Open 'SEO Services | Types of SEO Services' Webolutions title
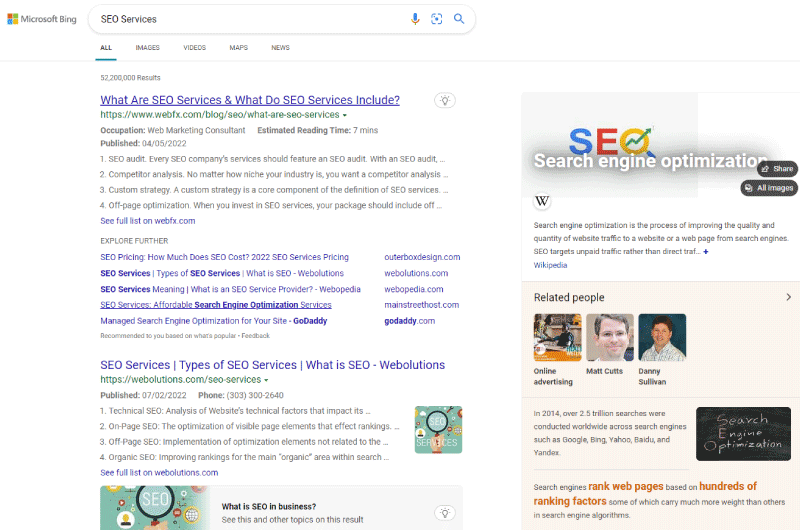800x530 pixels. pos(272,365)
